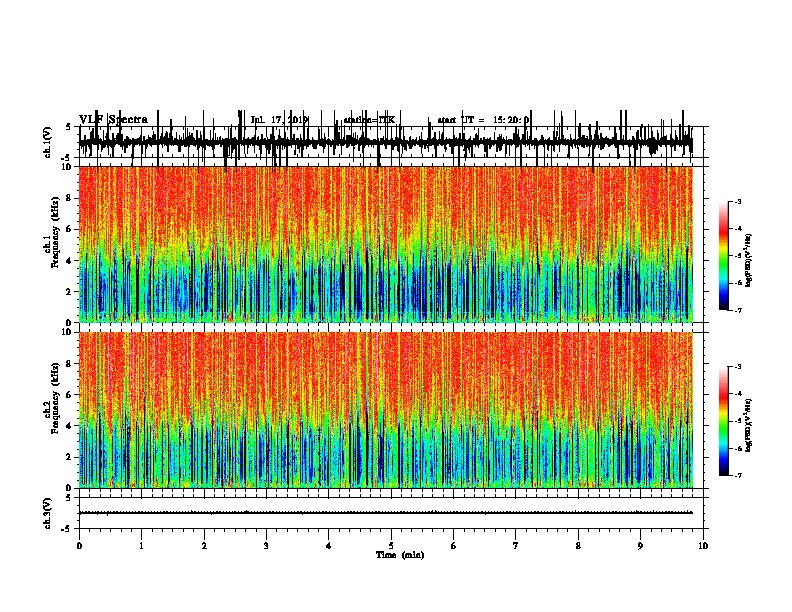Click the 'ch.3(V)' axis label
Screen dimensions: 792x612
point(48,513)
